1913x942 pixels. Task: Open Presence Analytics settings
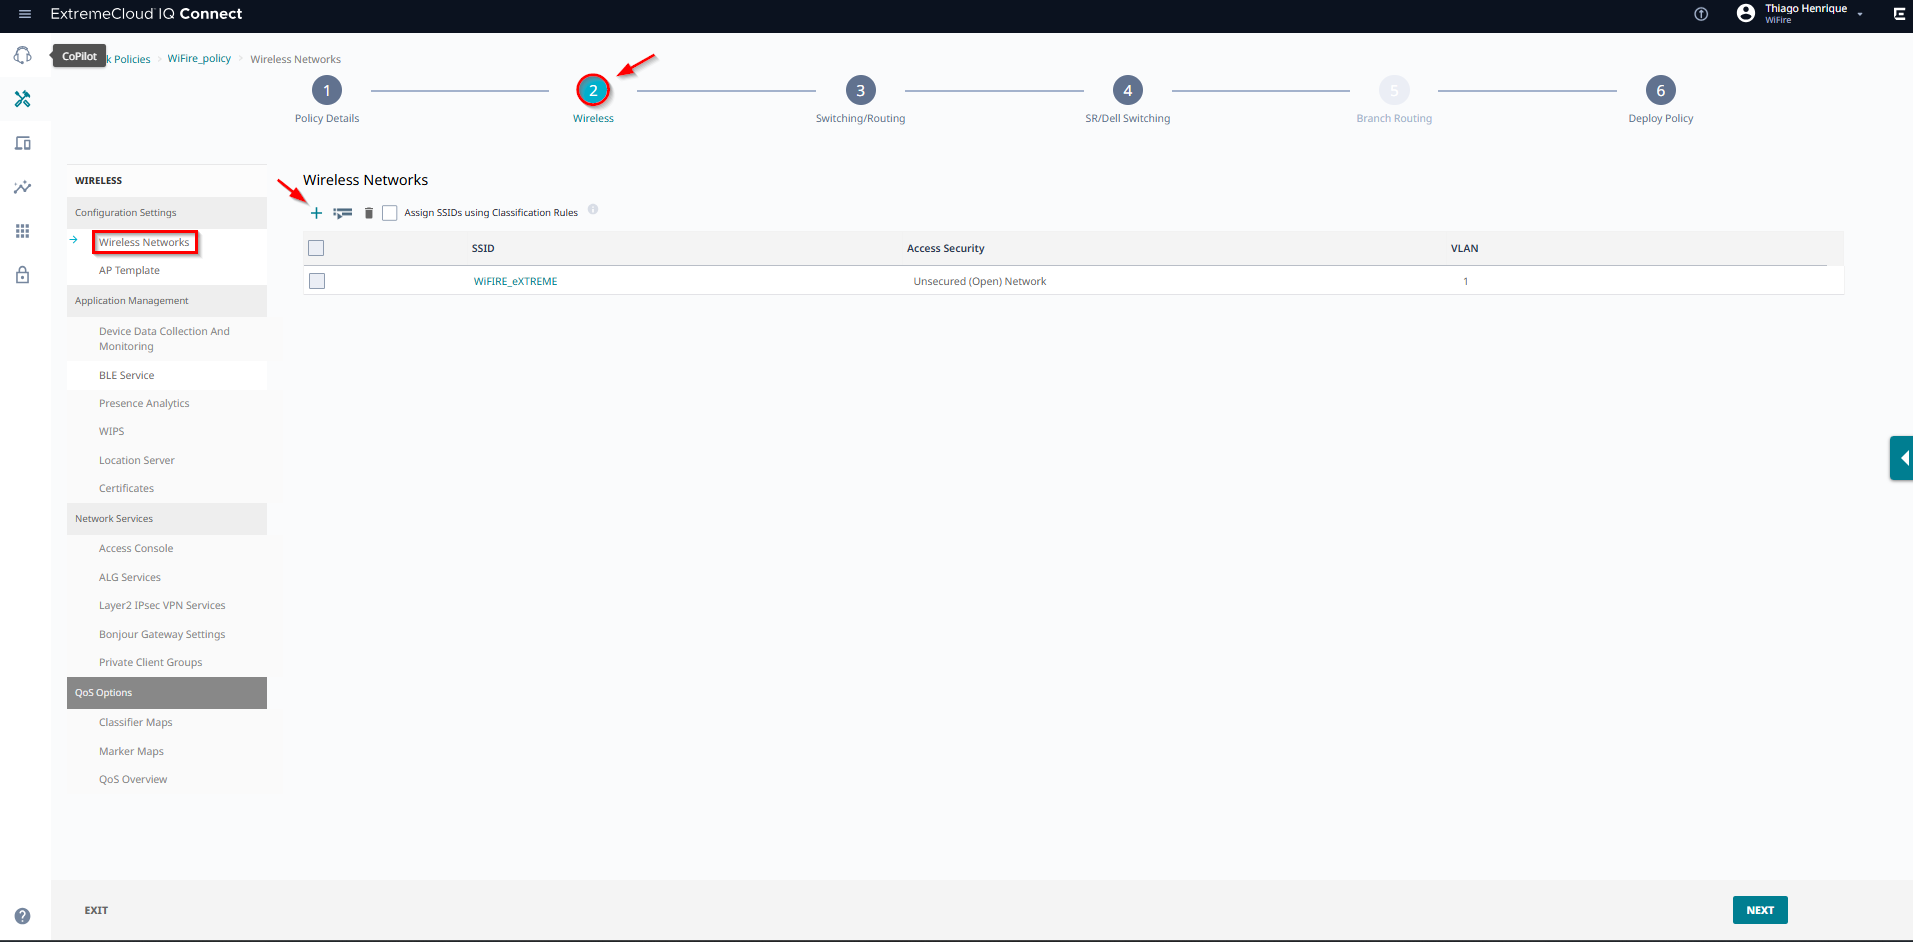point(144,404)
